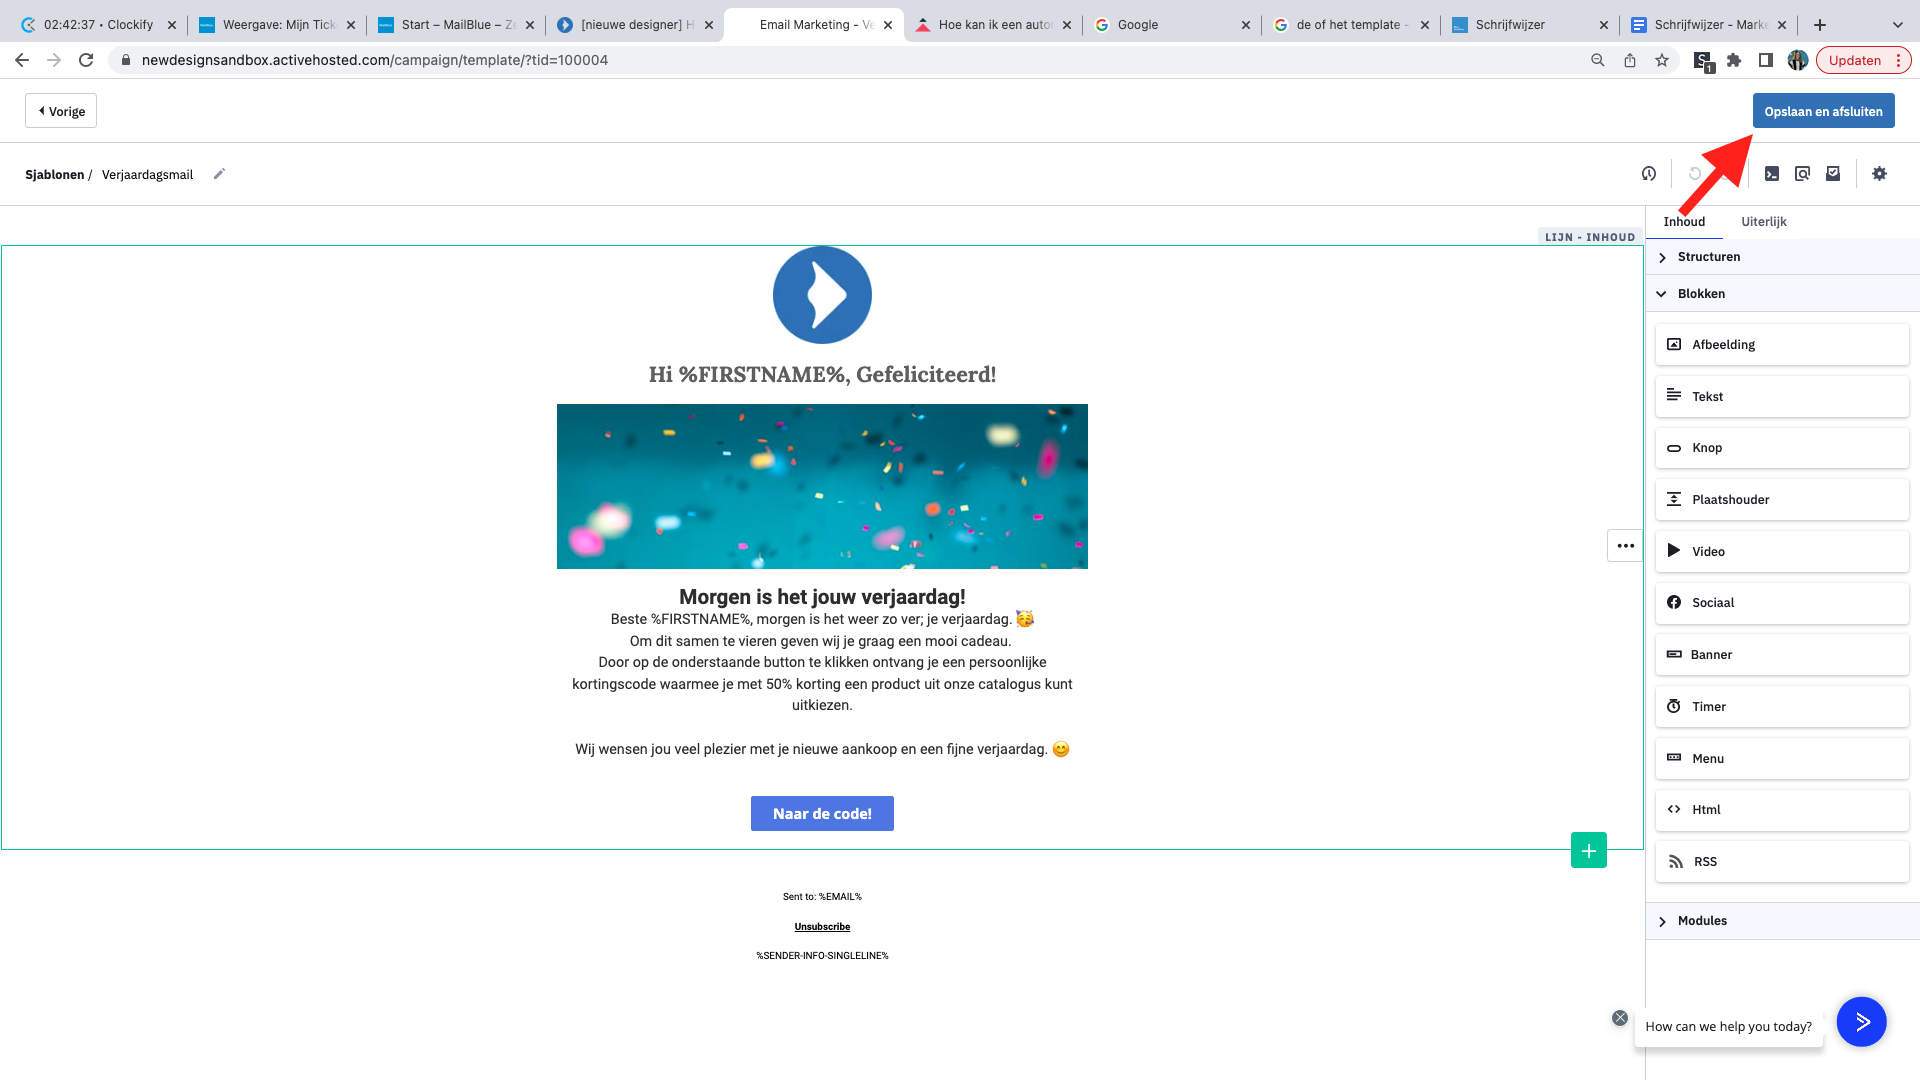Open the code editor icon
The image size is (1920, 1080).
click(x=1772, y=174)
